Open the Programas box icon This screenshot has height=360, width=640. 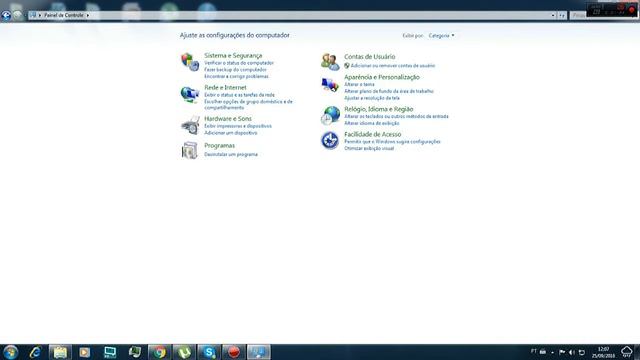[190, 150]
